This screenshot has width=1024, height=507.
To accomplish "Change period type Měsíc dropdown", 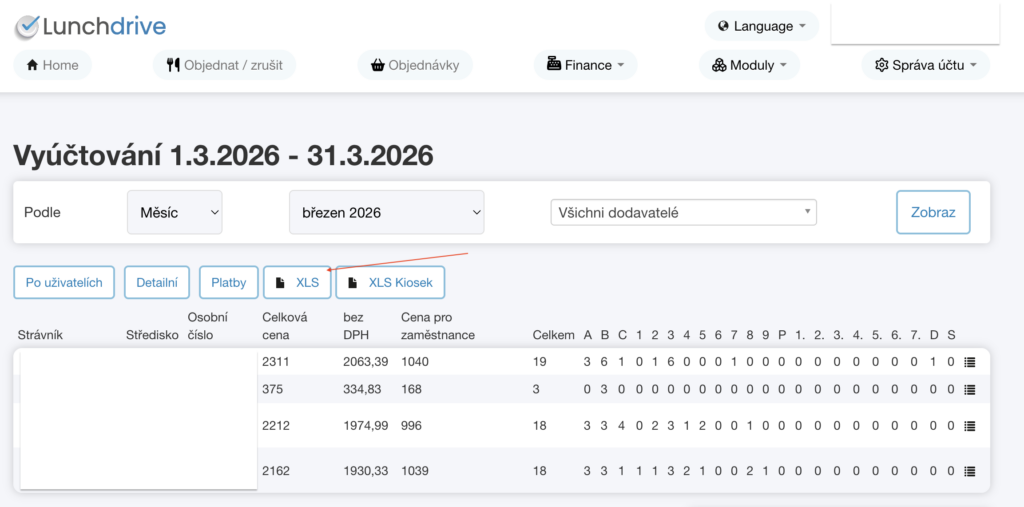I will pos(174,212).
